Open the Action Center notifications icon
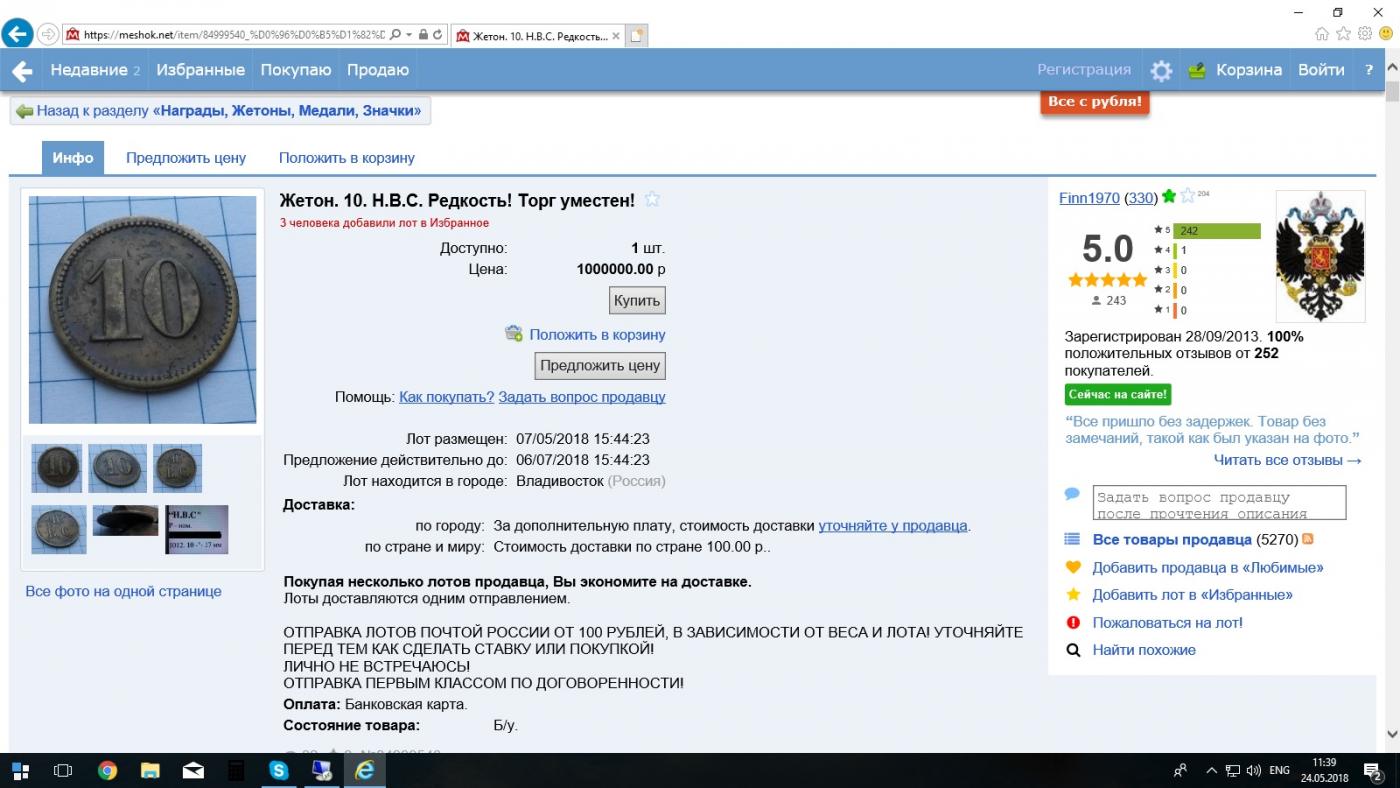The width and height of the screenshot is (1400, 788). (1373, 771)
